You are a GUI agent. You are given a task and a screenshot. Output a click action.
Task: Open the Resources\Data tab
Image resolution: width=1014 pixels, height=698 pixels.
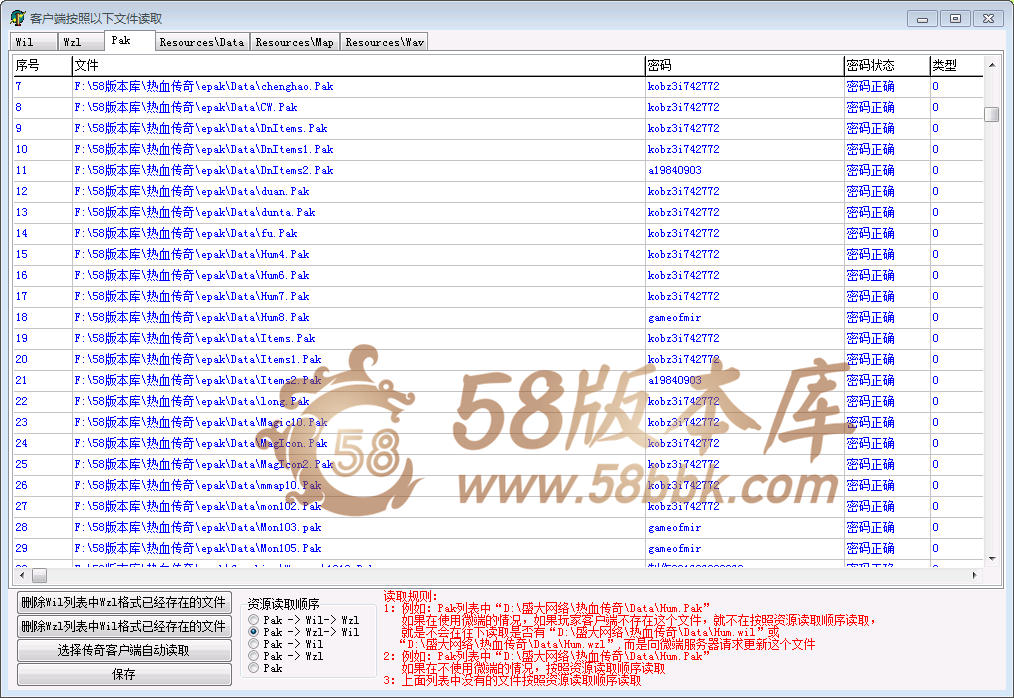[202, 42]
